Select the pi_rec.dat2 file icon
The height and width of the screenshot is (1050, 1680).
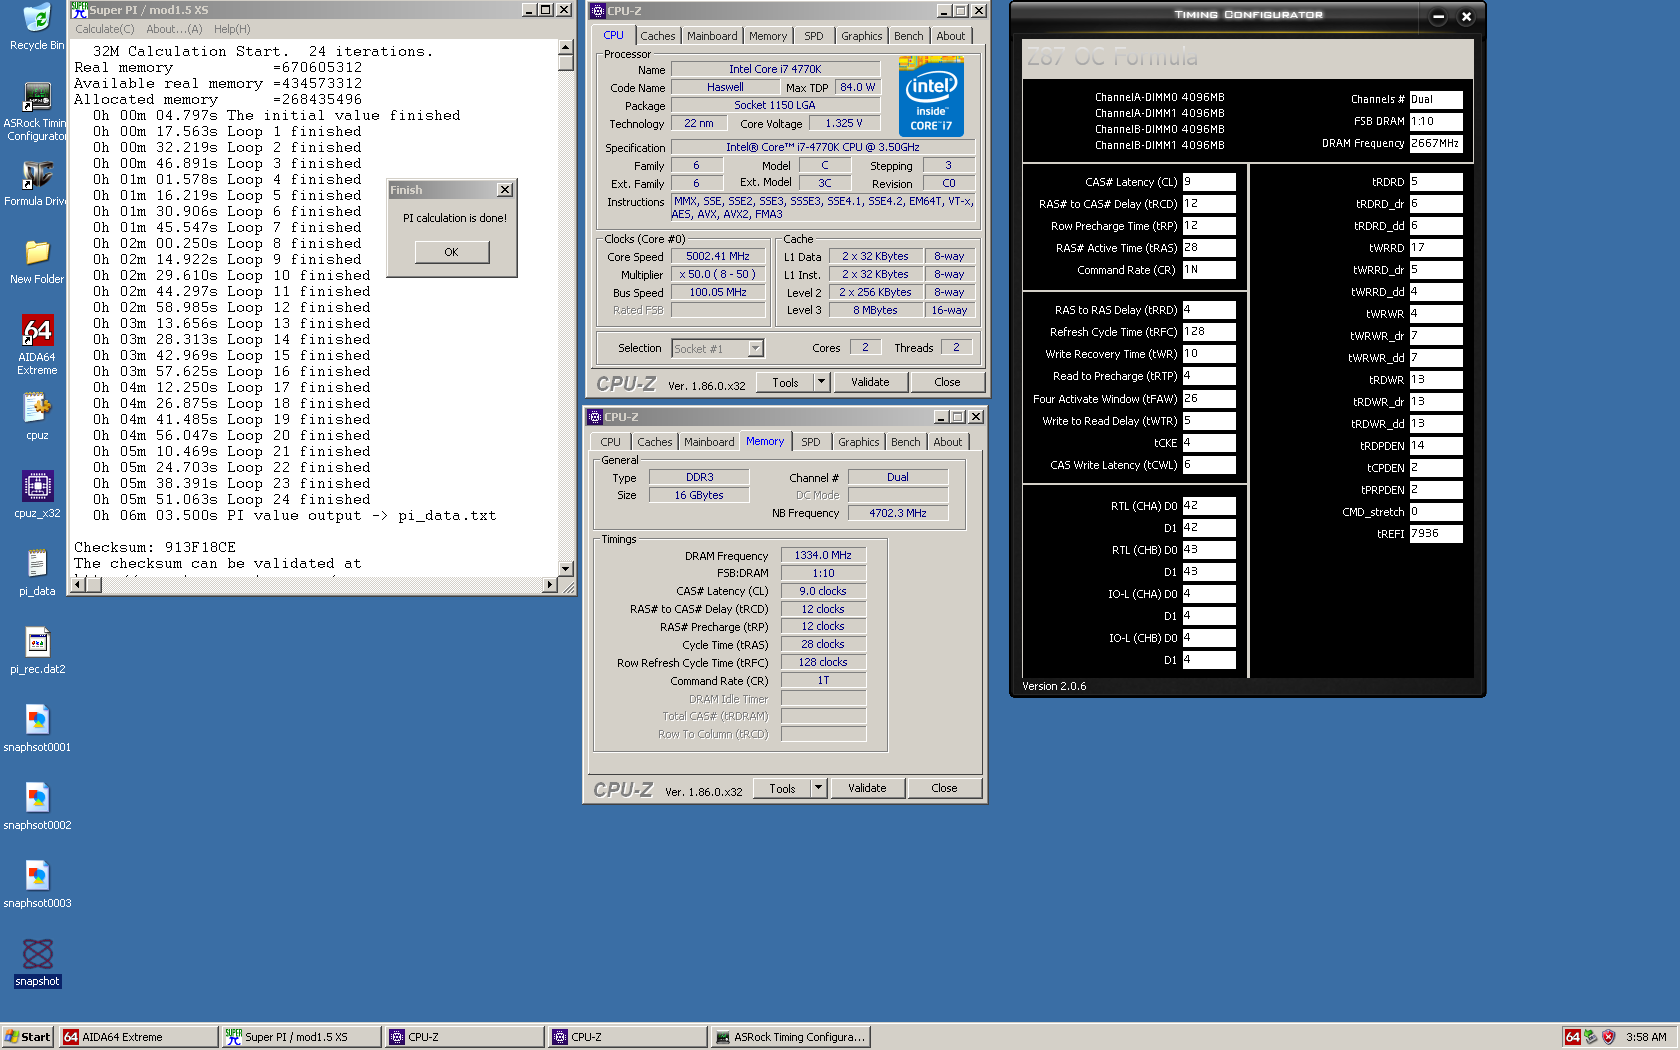point(37,644)
